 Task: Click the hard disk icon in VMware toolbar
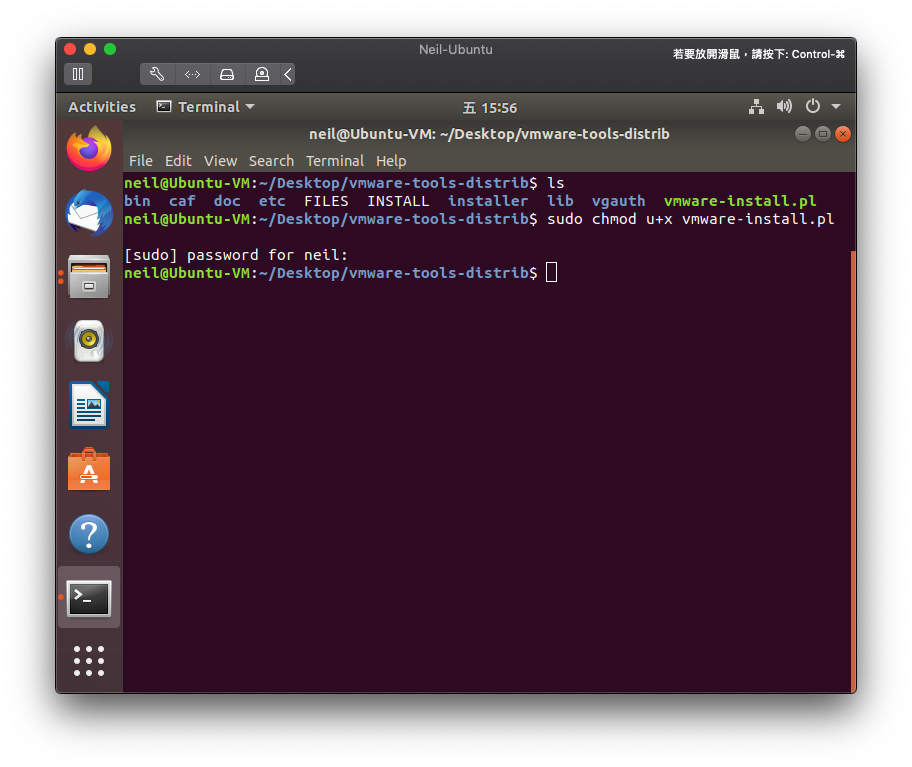click(227, 74)
